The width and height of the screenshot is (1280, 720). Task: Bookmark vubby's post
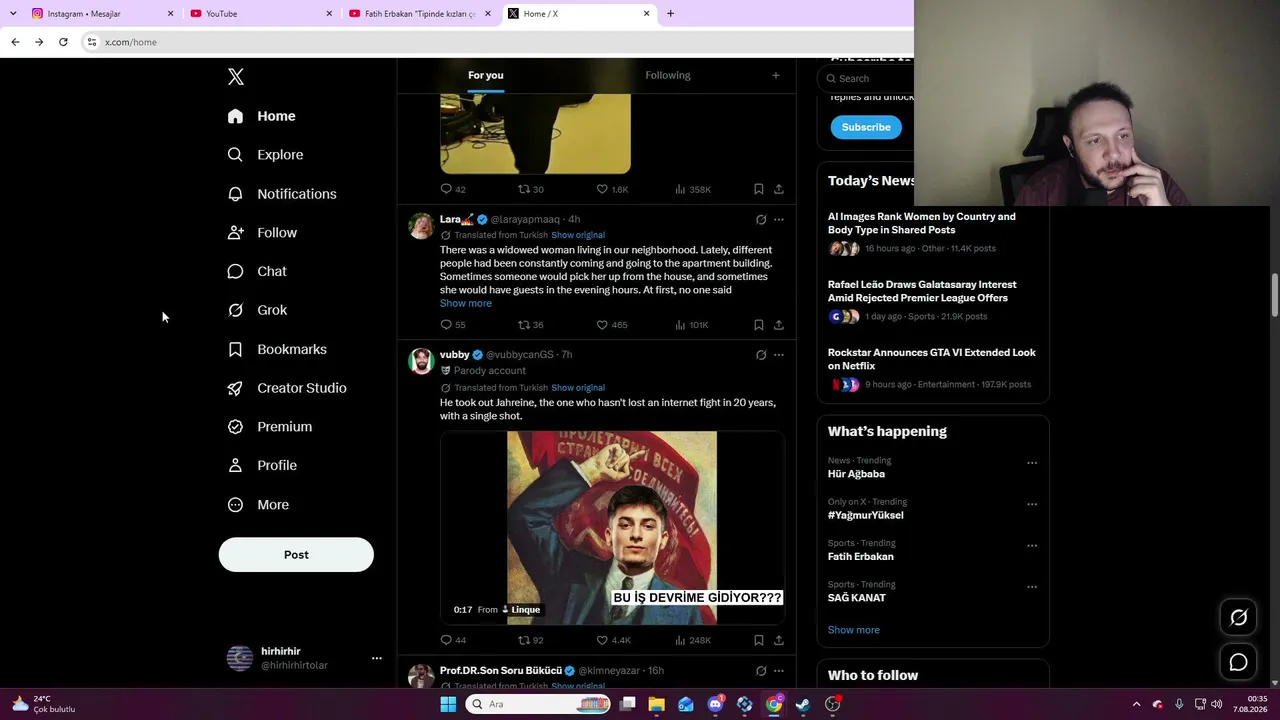point(758,640)
